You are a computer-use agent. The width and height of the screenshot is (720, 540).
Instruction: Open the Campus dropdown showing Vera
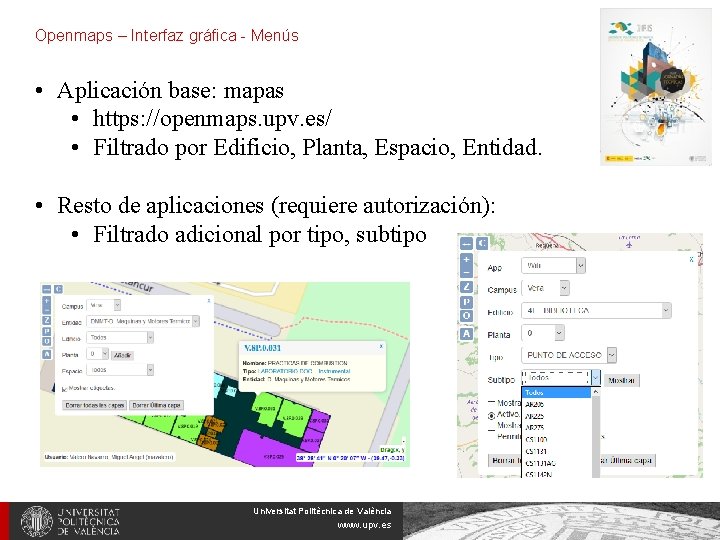(546, 288)
